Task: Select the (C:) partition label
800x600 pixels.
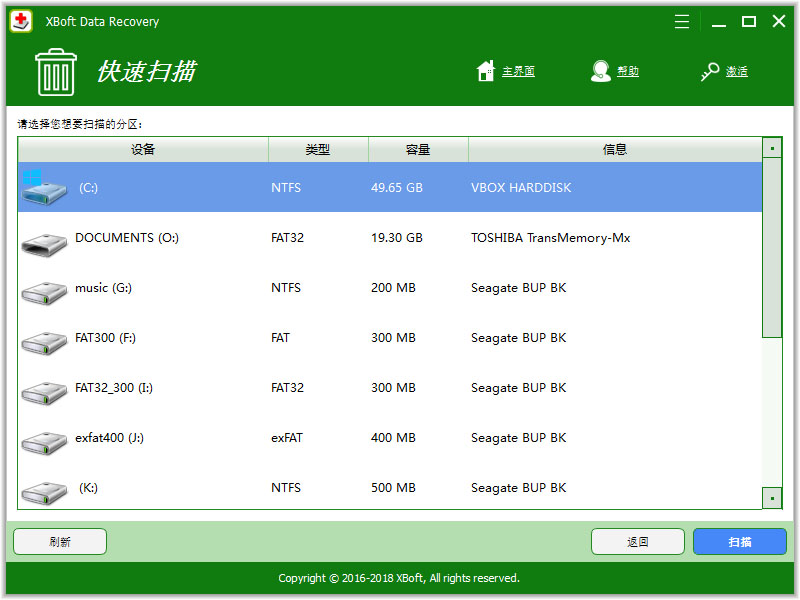Action: pyautogui.click(x=88, y=188)
